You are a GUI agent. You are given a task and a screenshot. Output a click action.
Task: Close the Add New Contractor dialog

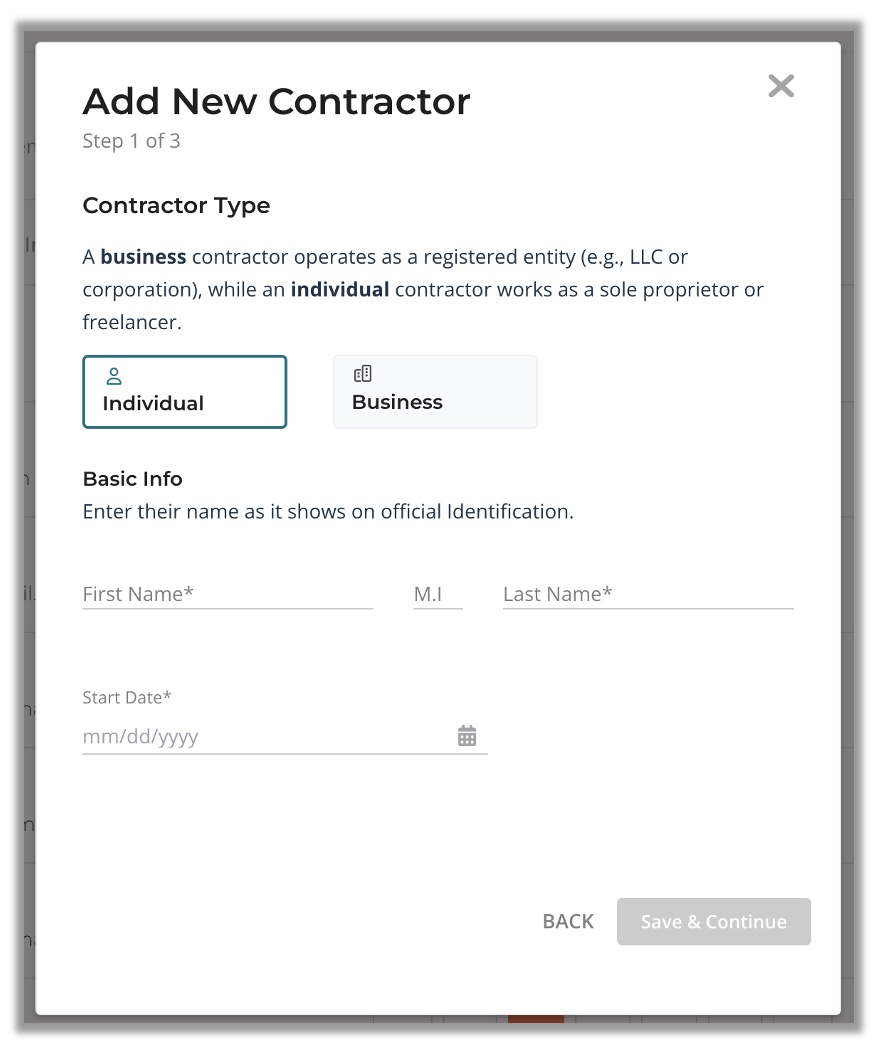coord(781,86)
